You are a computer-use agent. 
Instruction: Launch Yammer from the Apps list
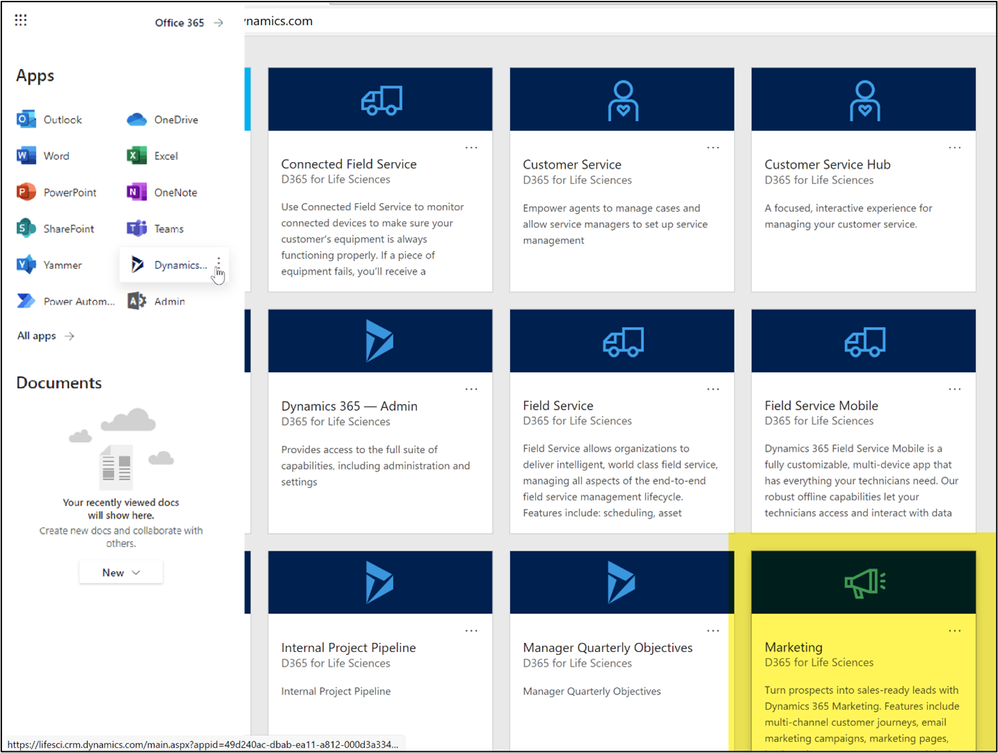click(50, 265)
